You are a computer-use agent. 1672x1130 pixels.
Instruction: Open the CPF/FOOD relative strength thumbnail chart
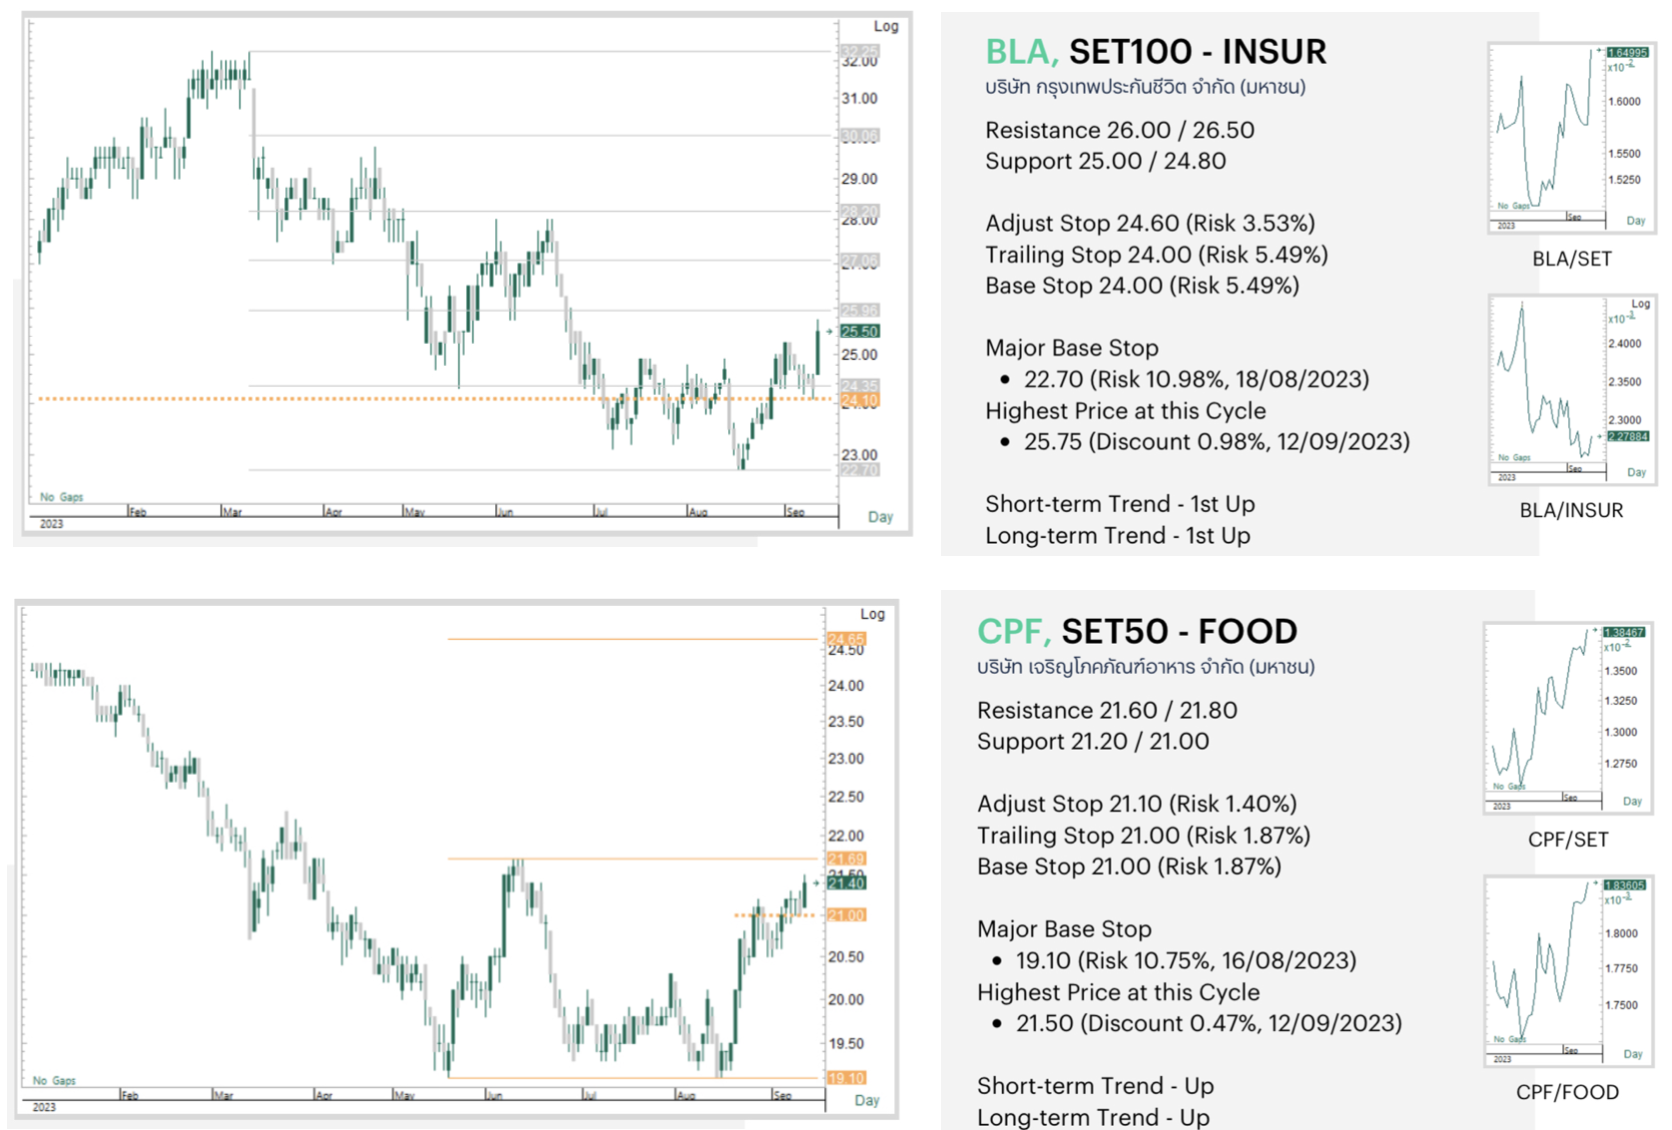click(1567, 971)
